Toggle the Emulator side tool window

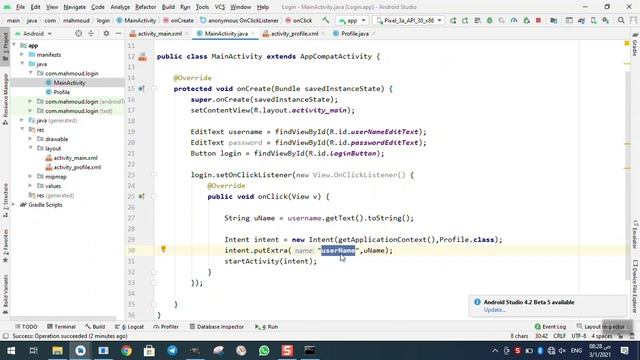[635, 234]
